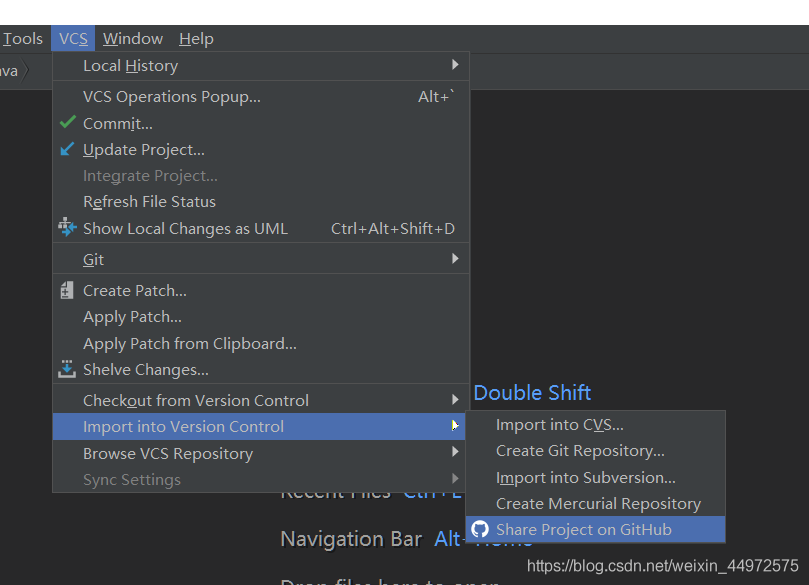Image resolution: width=809 pixels, height=585 pixels.
Task: Click the Shelve Changes download icon
Action: pos(67,369)
